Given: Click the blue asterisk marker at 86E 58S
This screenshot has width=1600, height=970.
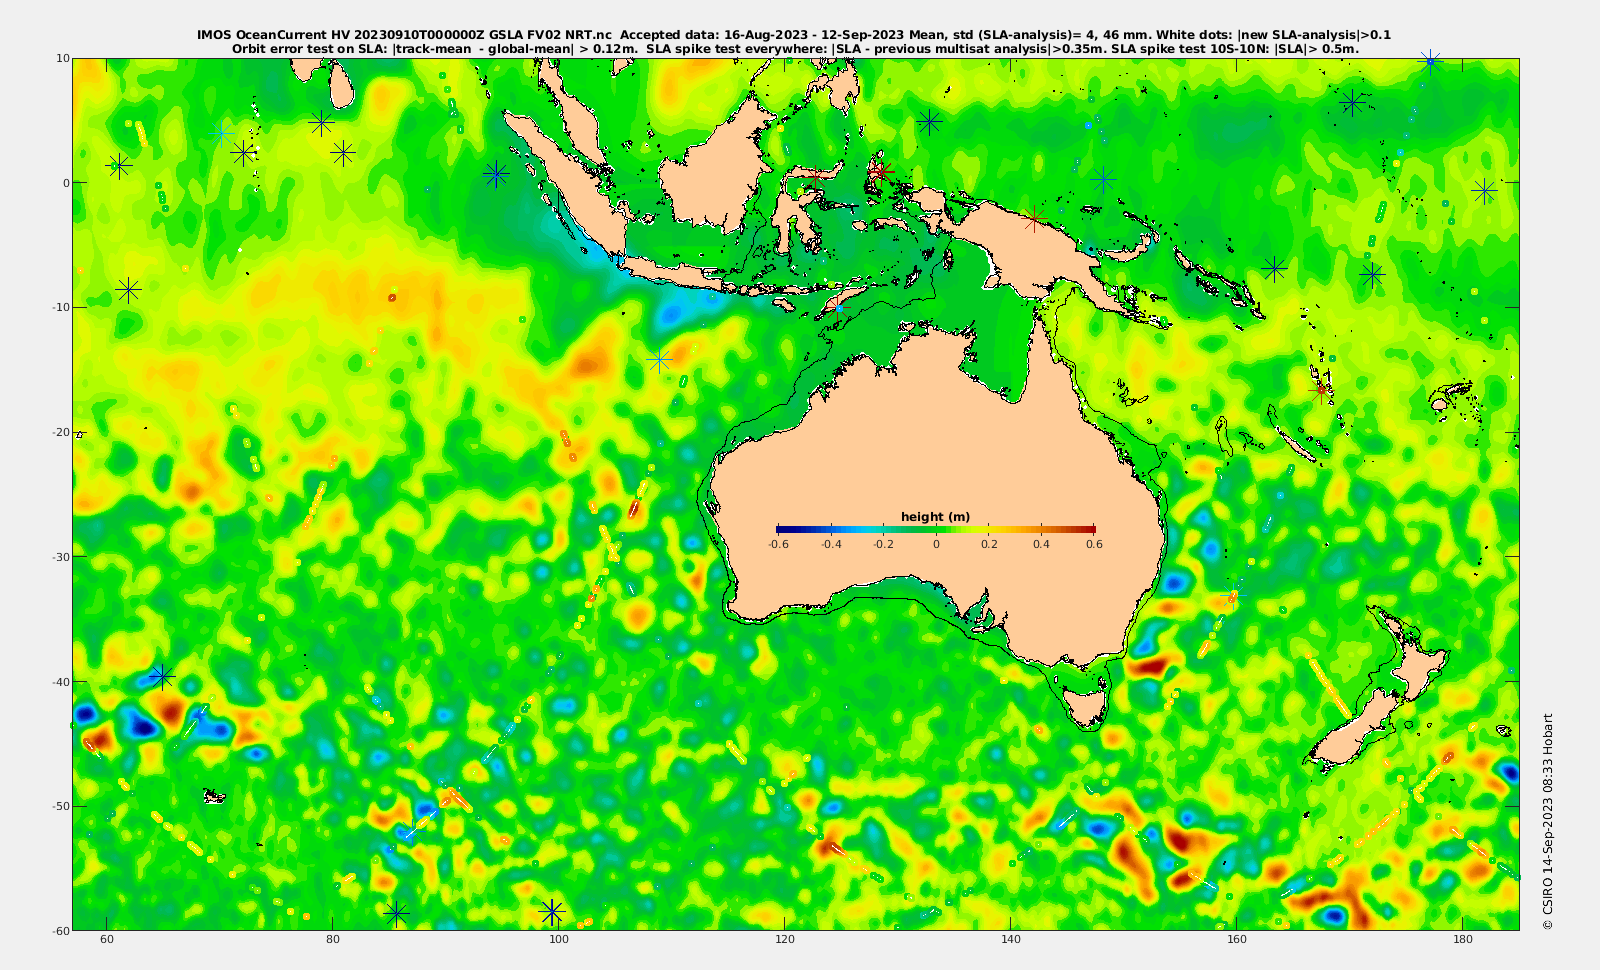Looking at the screenshot, I should pos(397,913).
